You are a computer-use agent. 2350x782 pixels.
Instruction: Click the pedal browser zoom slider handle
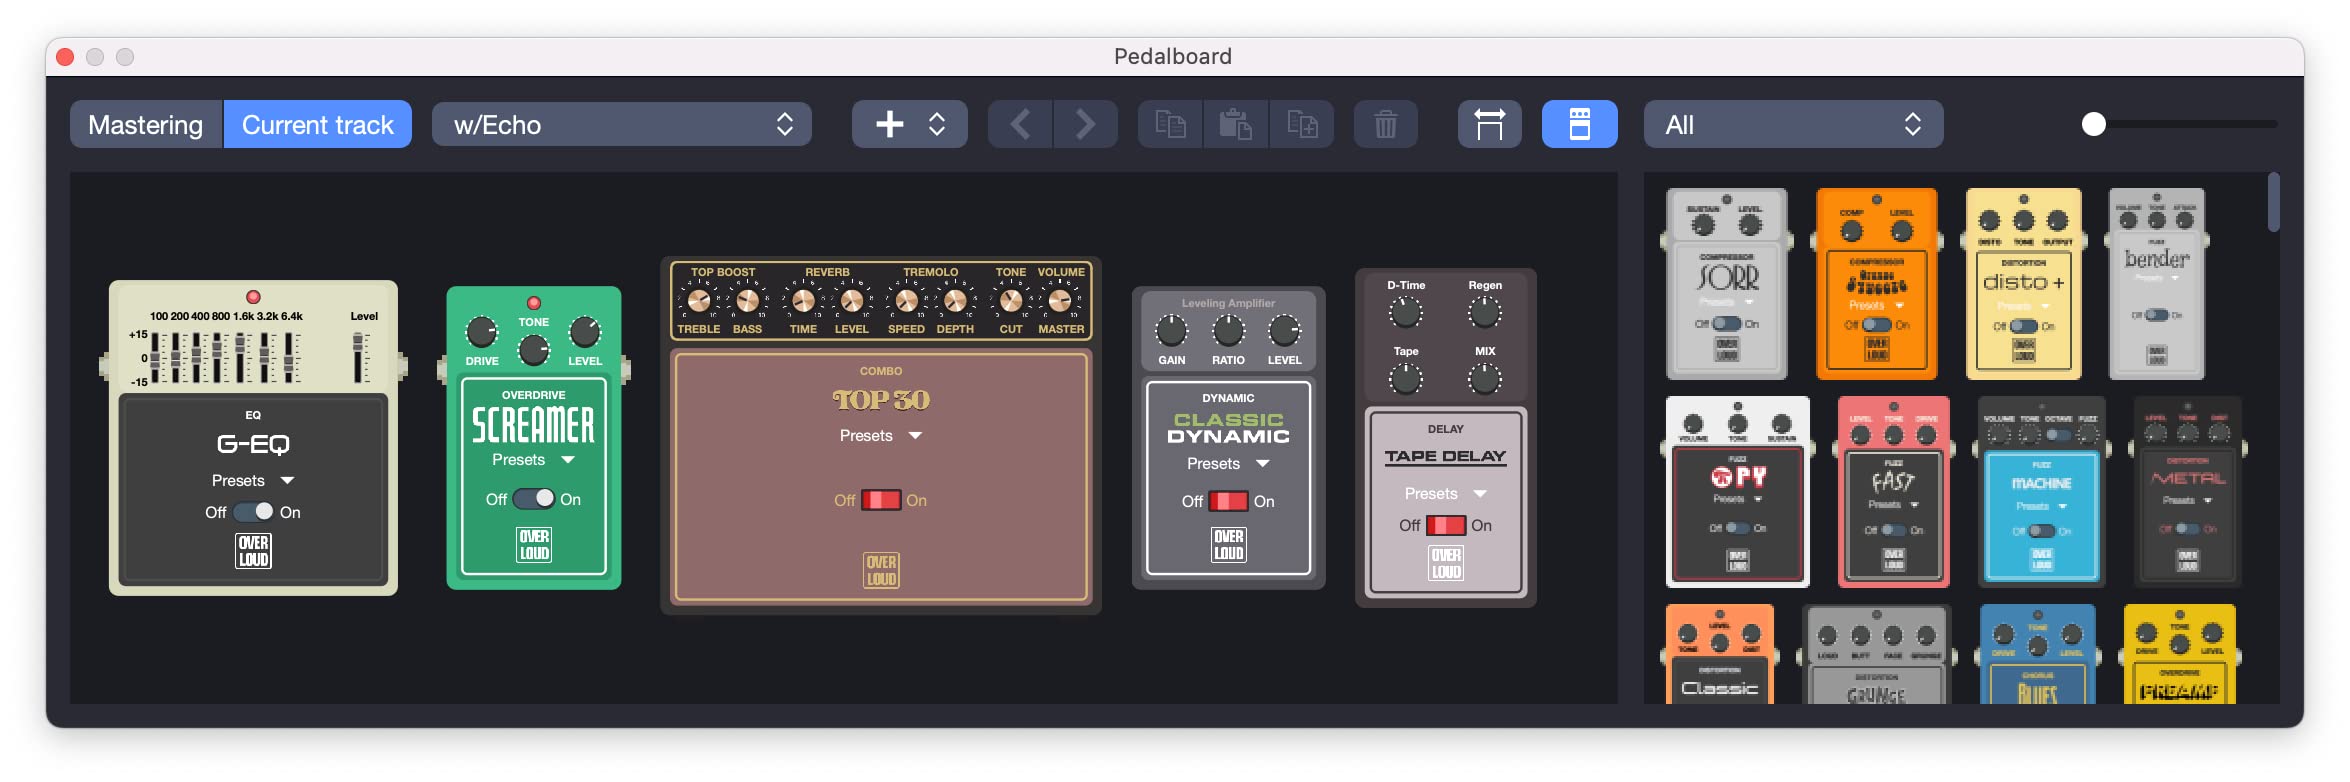click(2093, 124)
